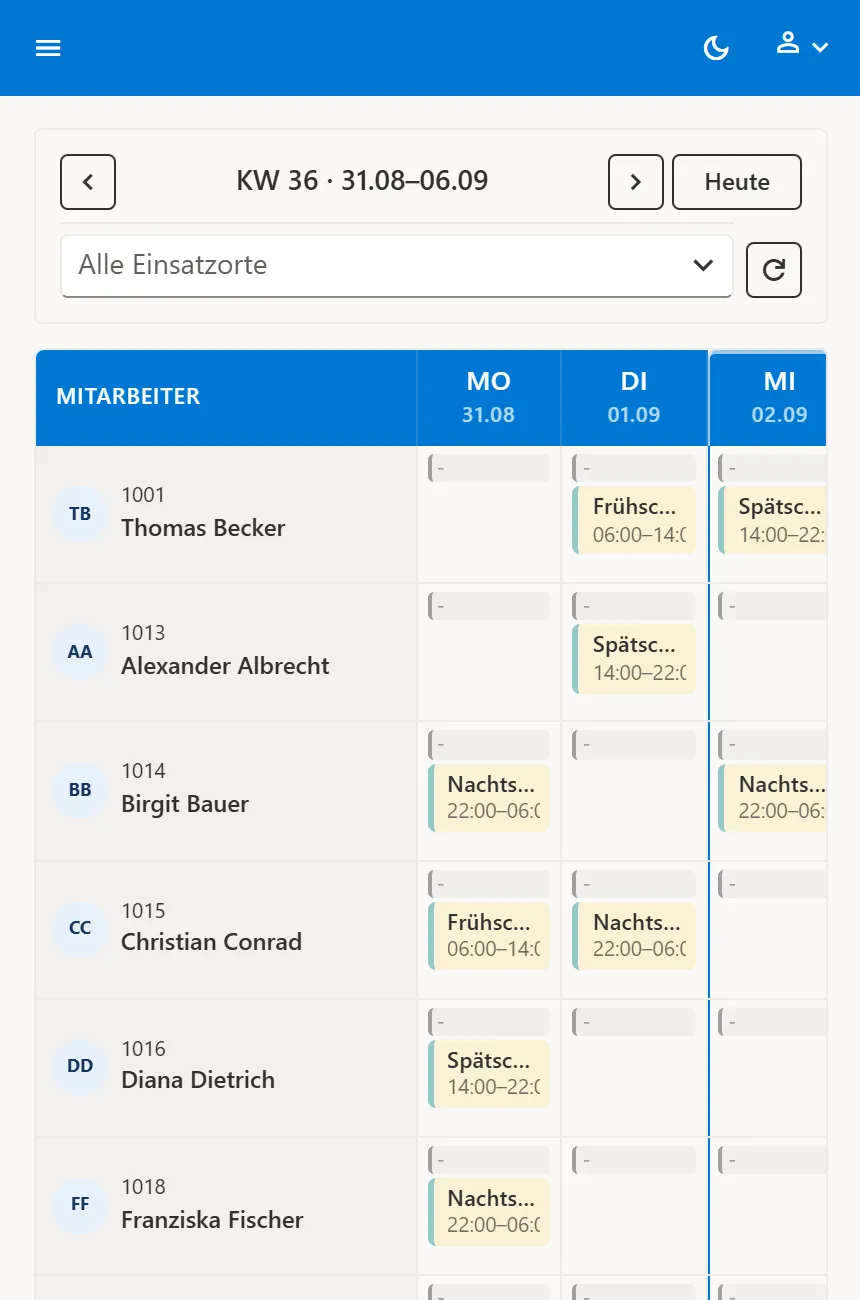This screenshot has height=1300, width=860.
Task: Open Thomas Becker's Tuesday Frühschicht shift
Action: (634, 520)
